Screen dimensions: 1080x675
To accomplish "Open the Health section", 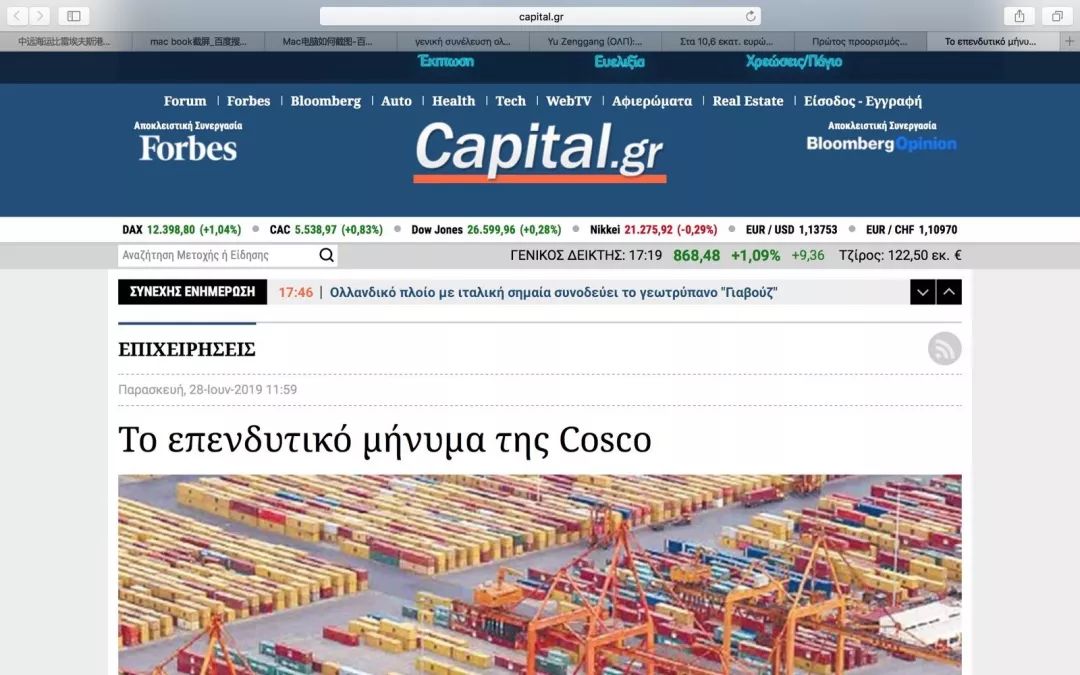I will pos(453,101).
